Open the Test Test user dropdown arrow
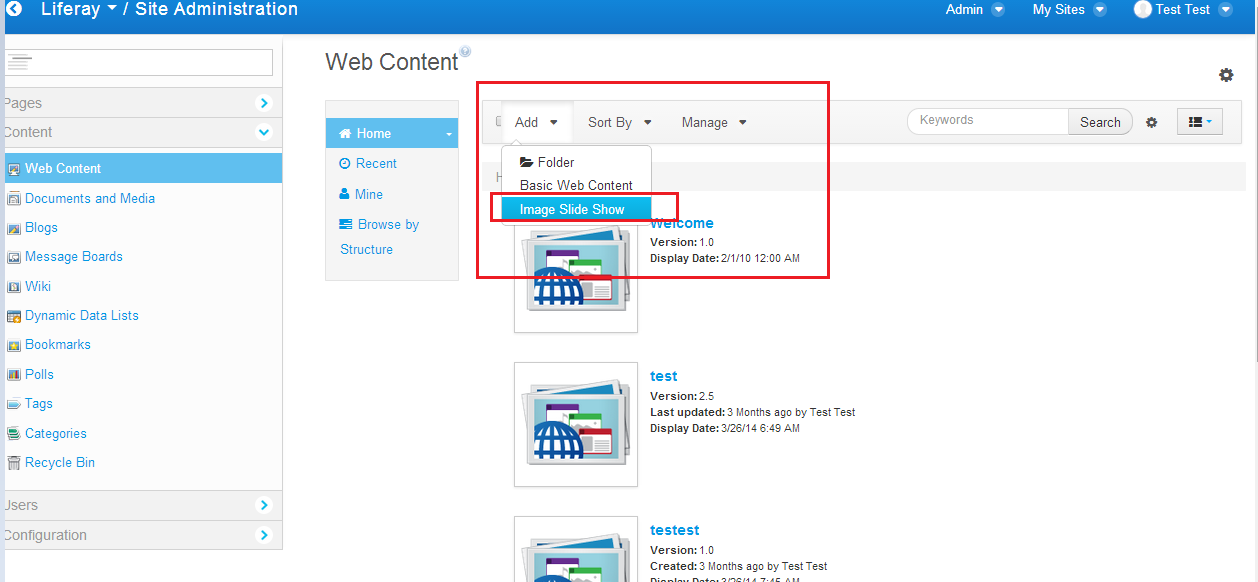The width and height of the screenshot is (1258, 582). pos(1226,10)
